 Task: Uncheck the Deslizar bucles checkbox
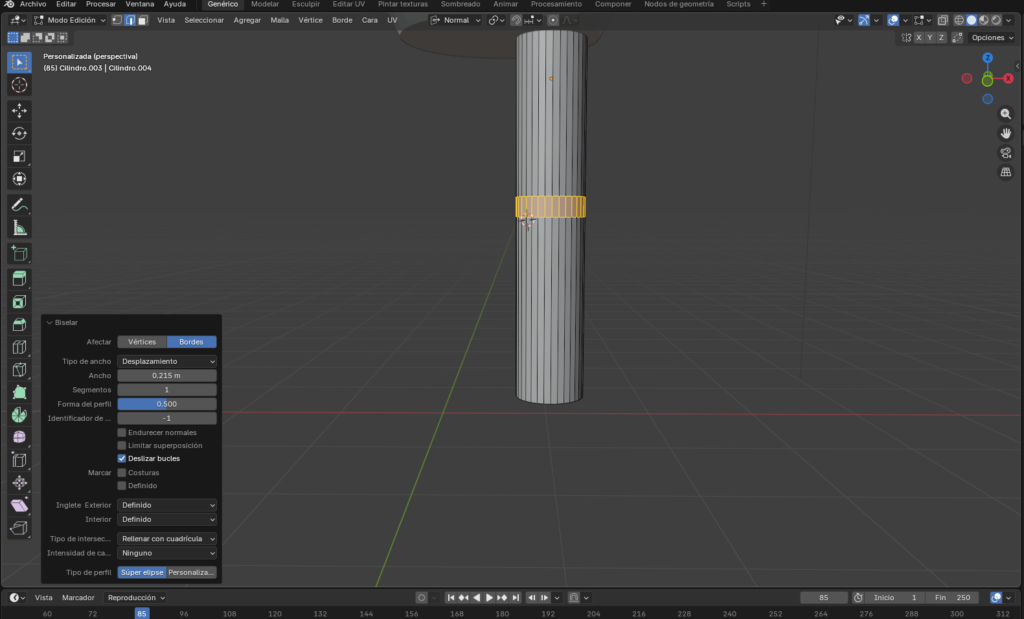[x=122, y=458]
